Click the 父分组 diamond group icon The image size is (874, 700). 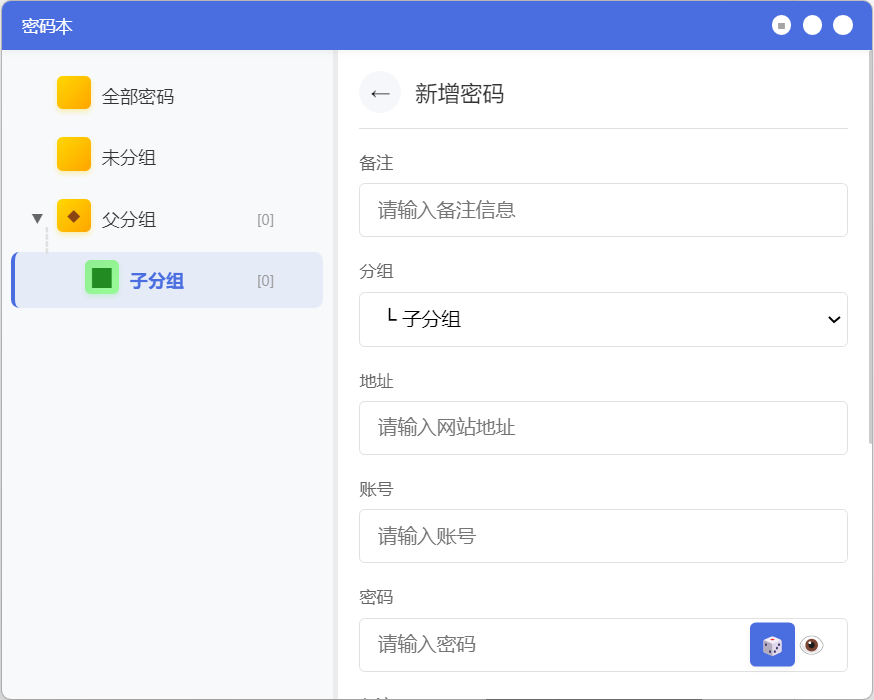(74, 216)
